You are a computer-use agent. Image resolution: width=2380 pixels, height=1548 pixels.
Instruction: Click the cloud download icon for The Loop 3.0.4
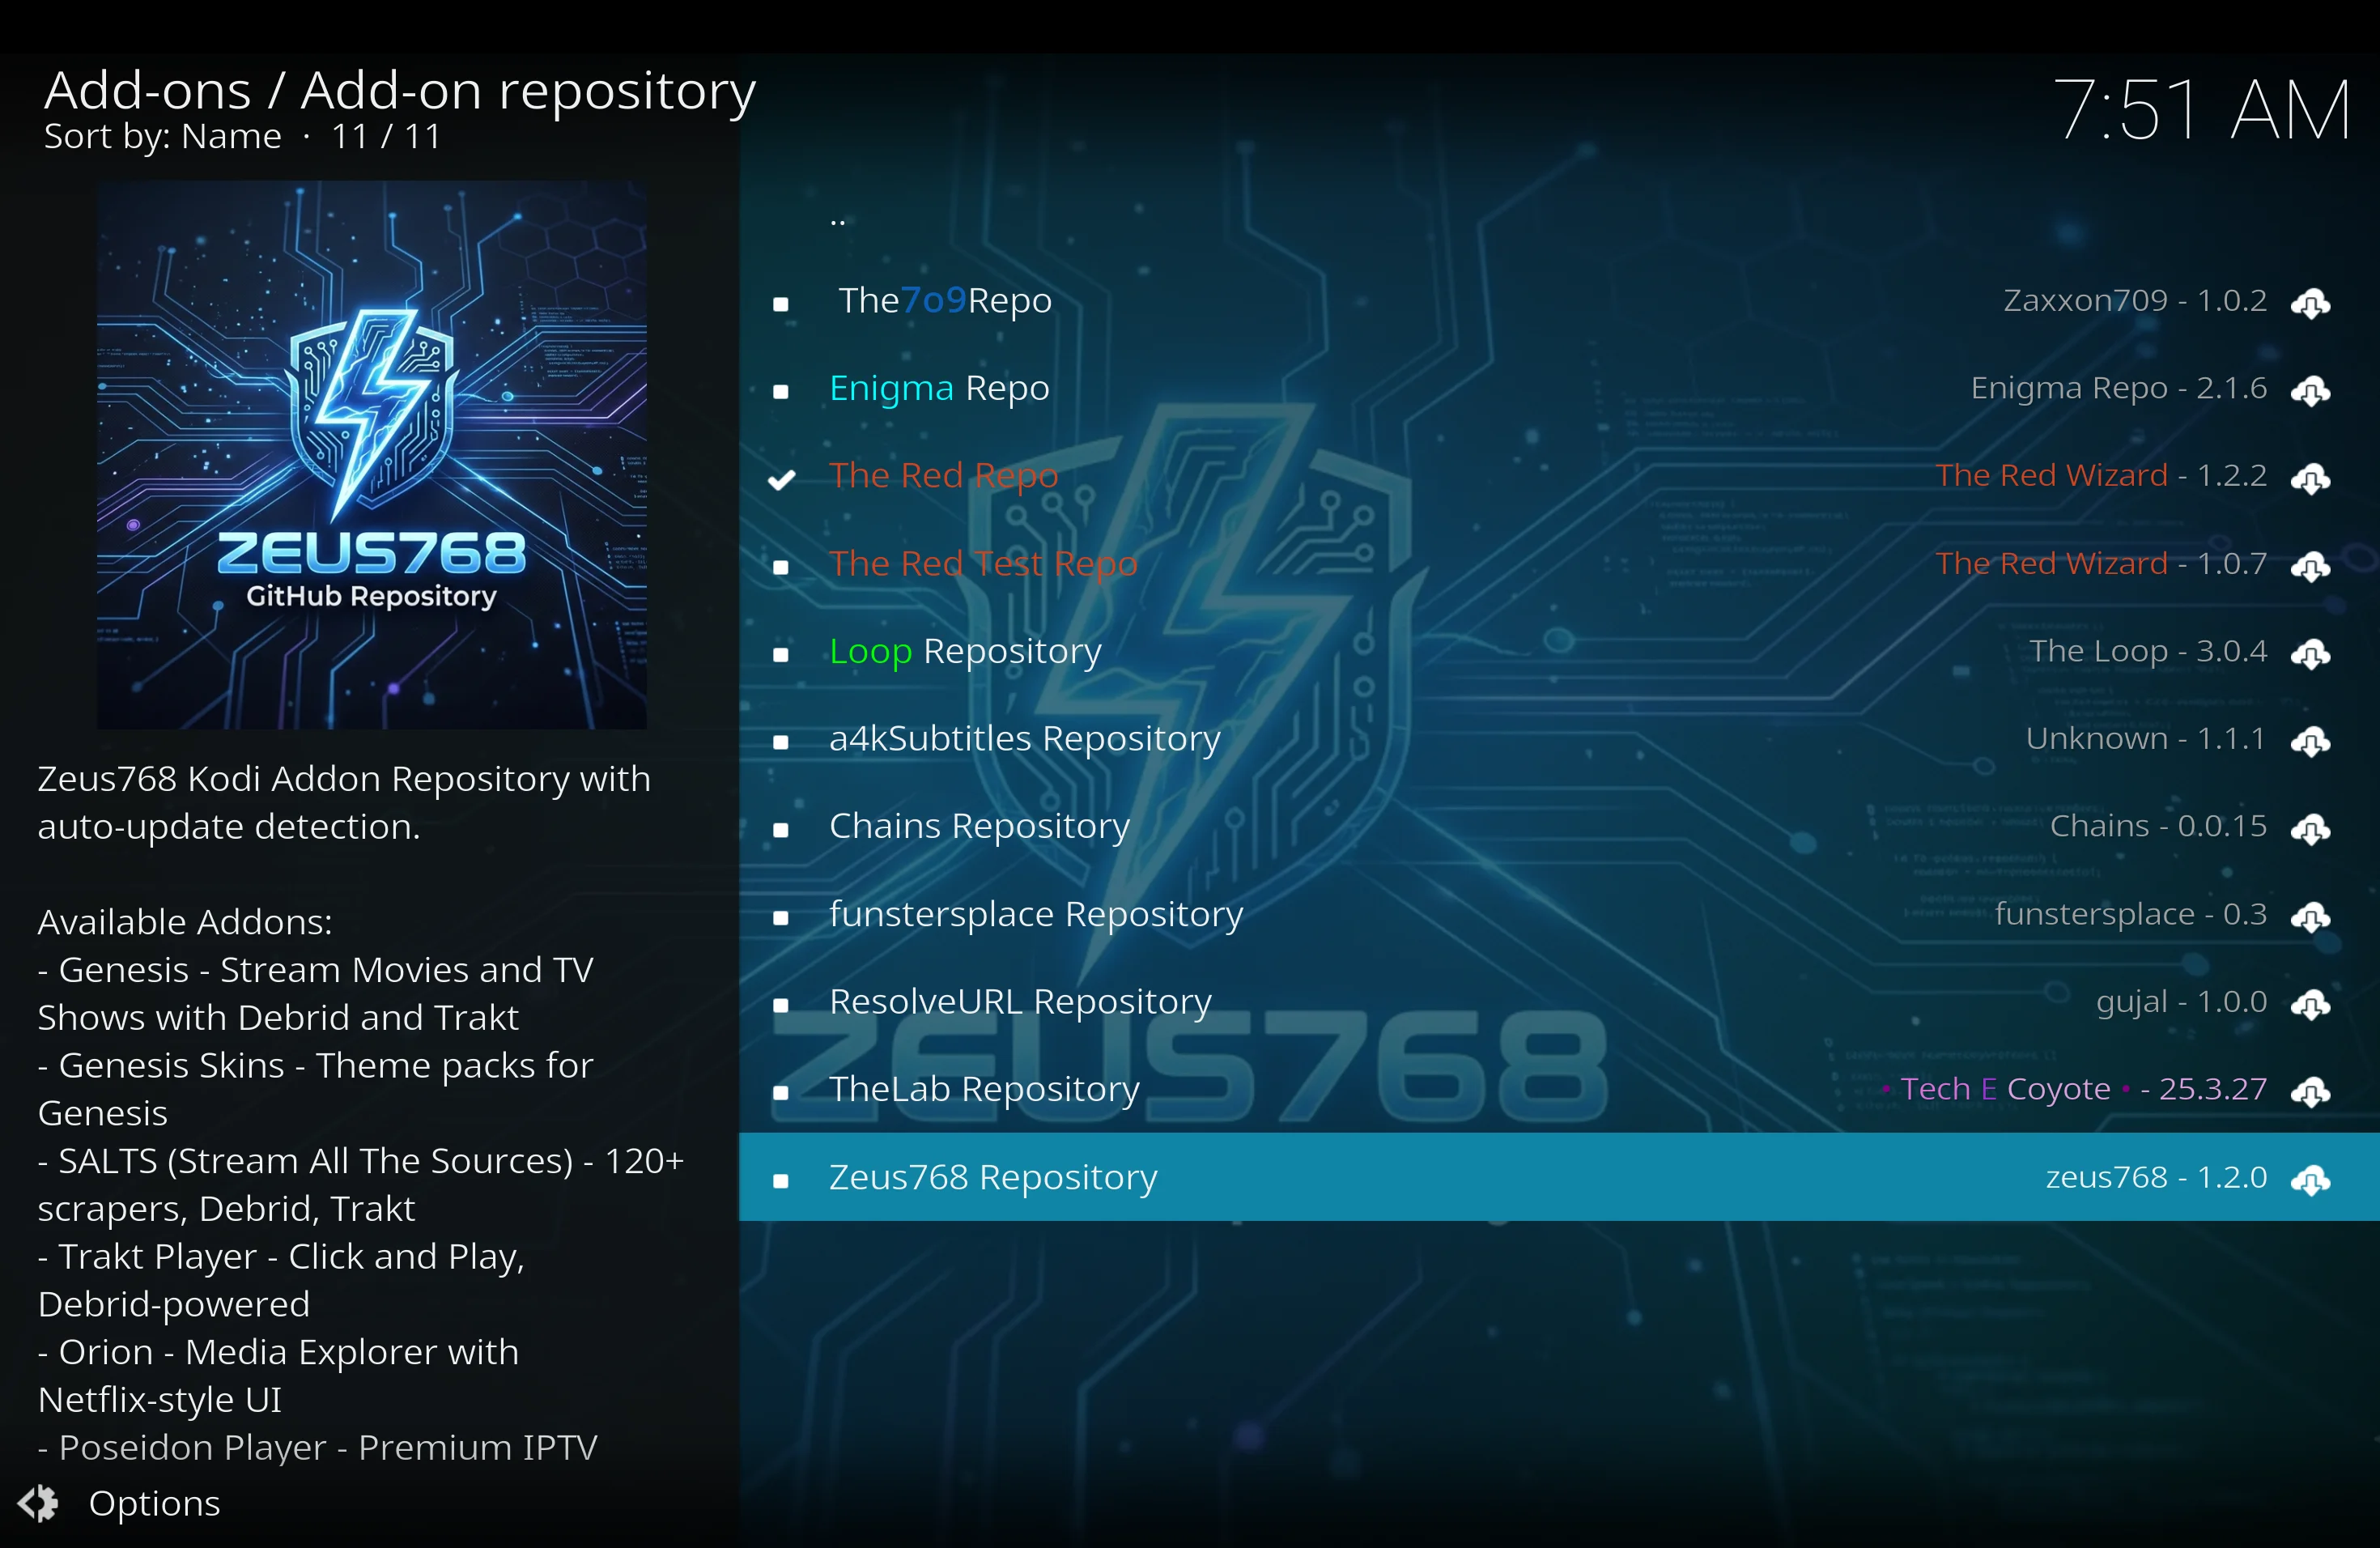(x=2310, y=653)
